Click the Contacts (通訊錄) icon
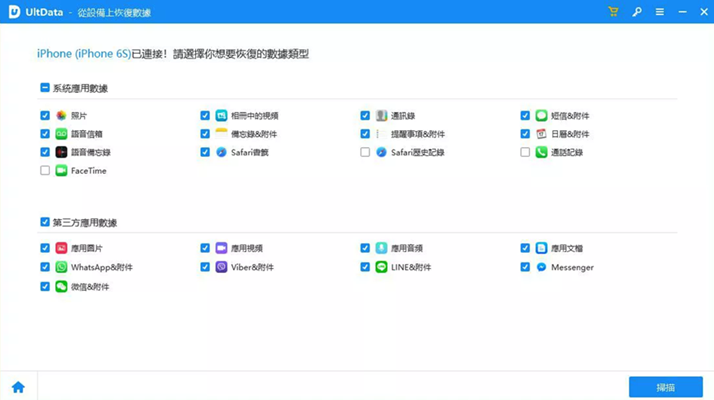714x400 pixels. 381,116
